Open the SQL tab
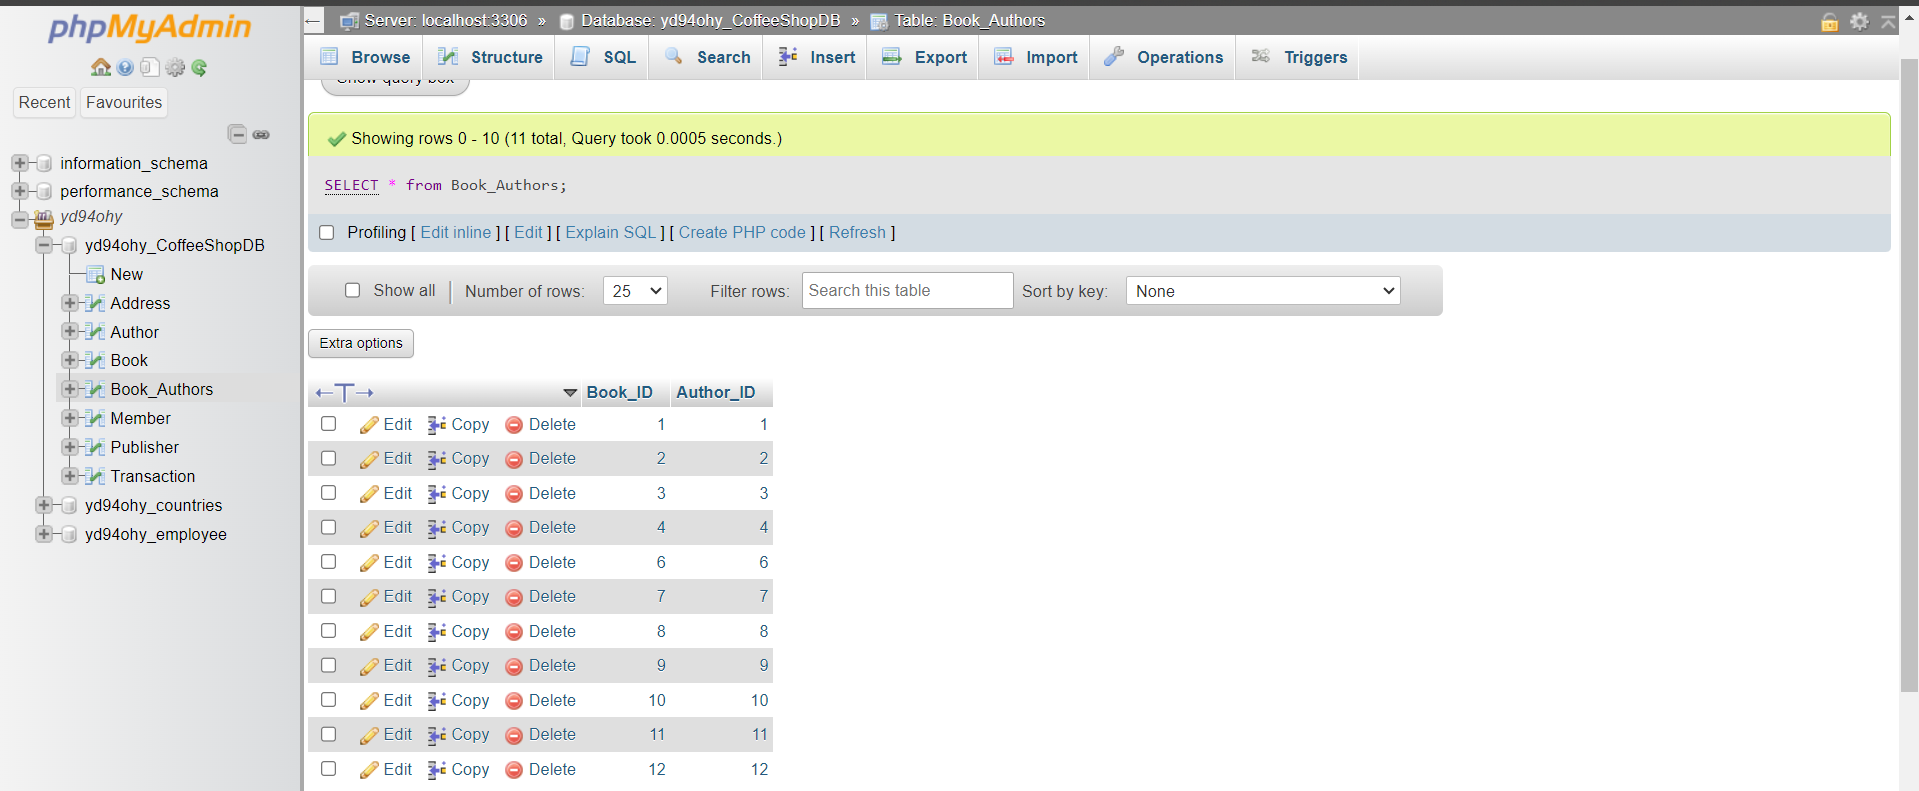The image size is (1919, 791). pyautogui.click(x=602, y=57)
